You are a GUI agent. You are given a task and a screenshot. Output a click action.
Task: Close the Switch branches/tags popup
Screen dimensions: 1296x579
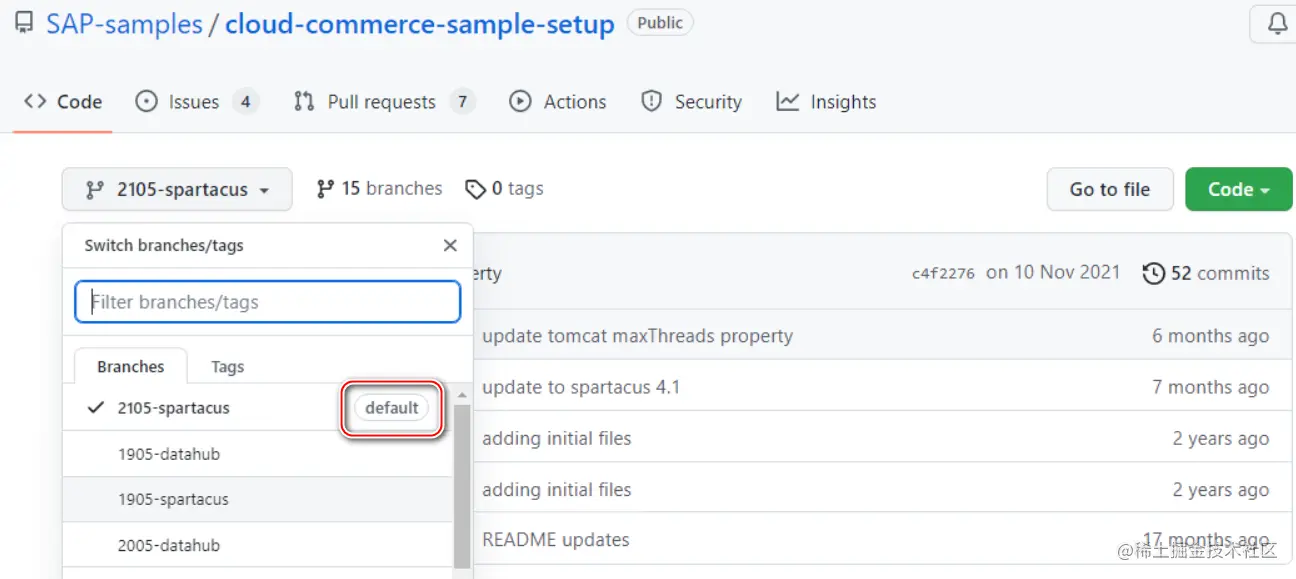(x=450, y=245)
